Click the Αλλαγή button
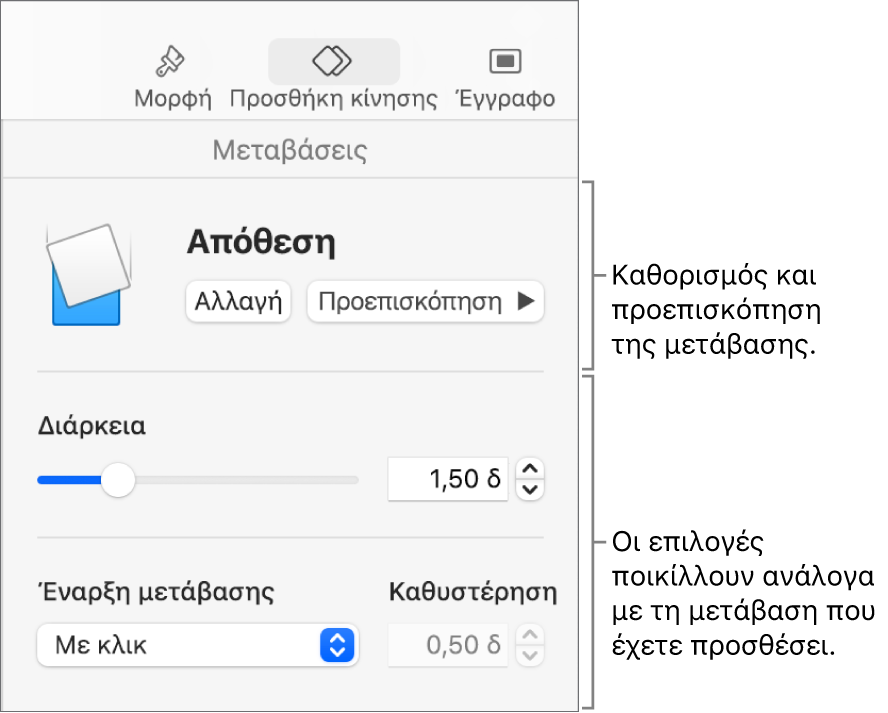The width and height of the screenshot is (888, 713). tap(238, 301)
